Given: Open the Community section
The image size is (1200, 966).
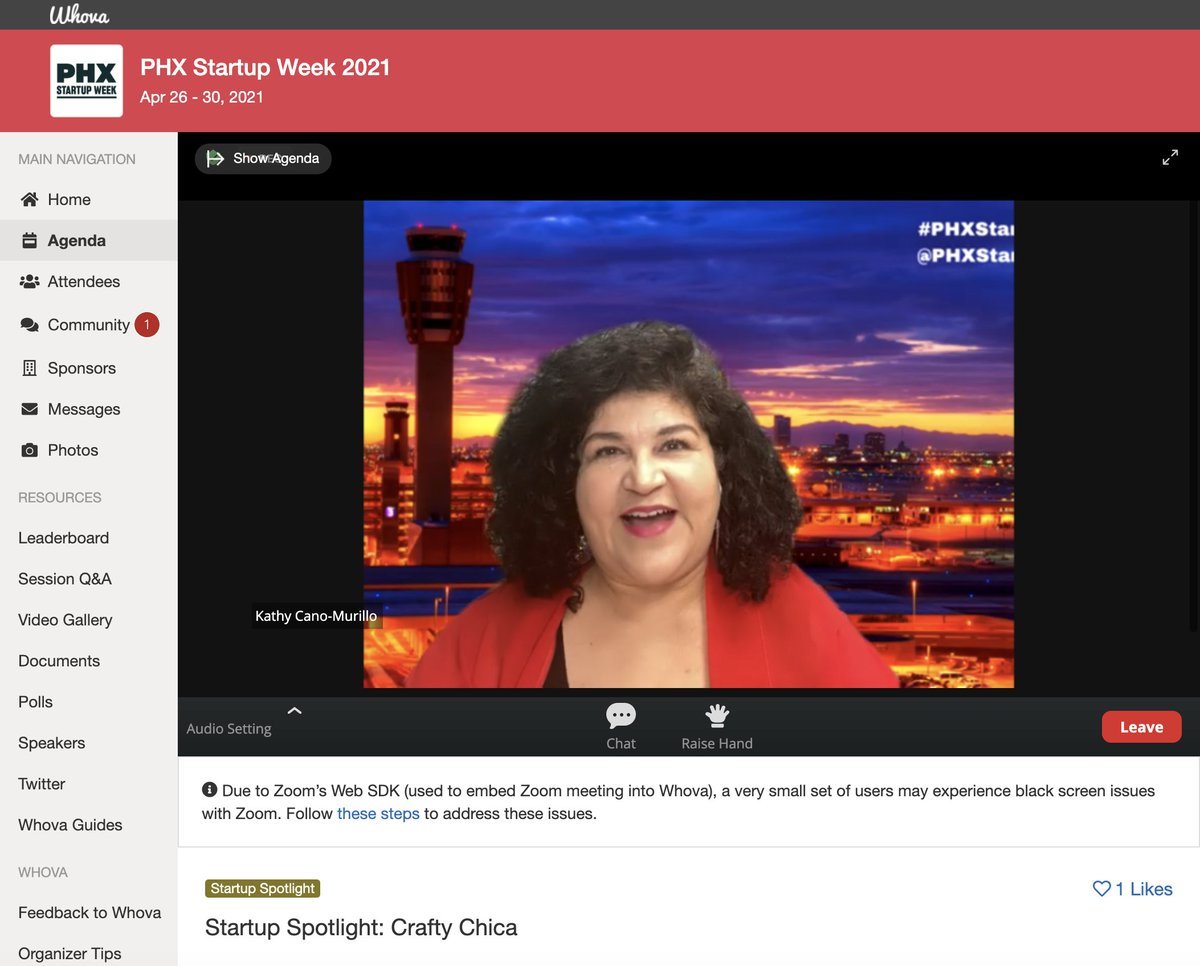Looking at the screenshot, I should 88,325.
